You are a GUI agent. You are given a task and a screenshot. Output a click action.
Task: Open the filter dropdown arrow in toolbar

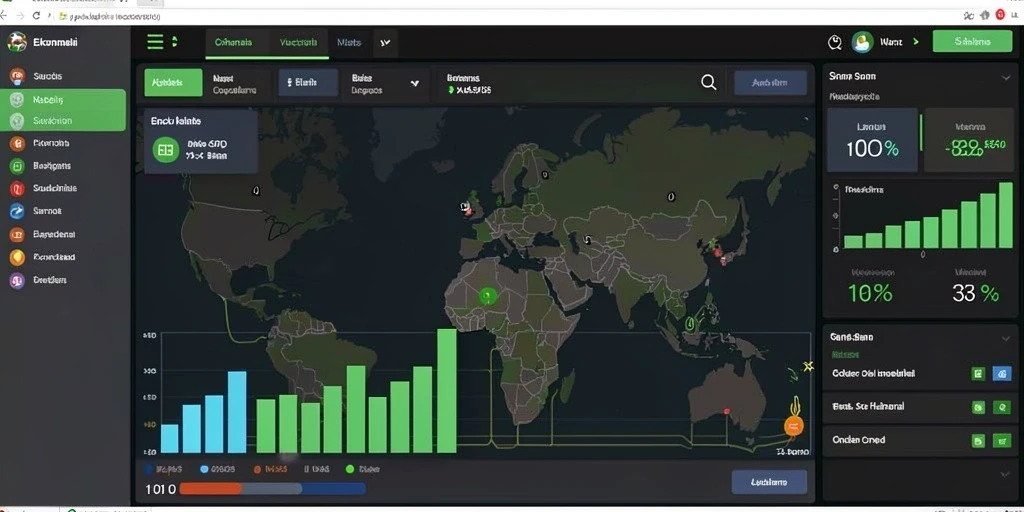(x=414, y=84)
